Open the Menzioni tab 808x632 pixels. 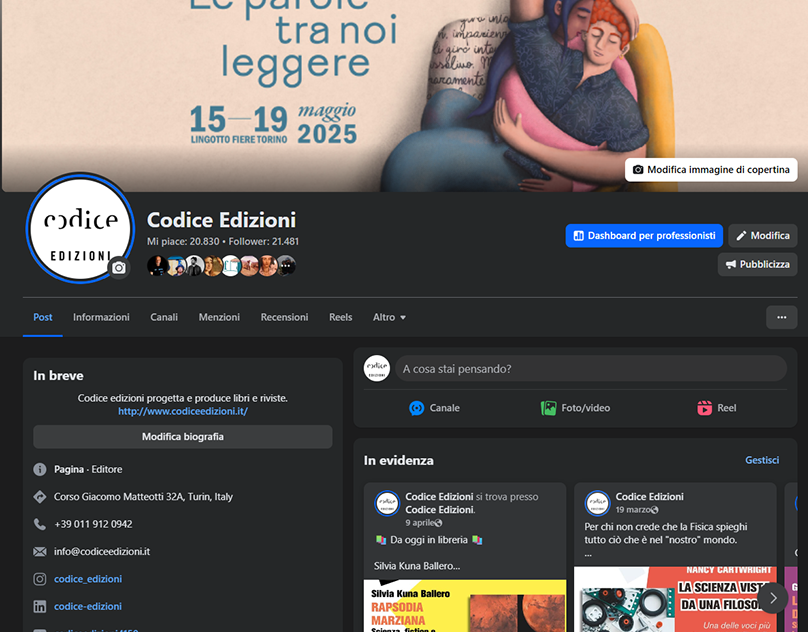tap(219, 317)
